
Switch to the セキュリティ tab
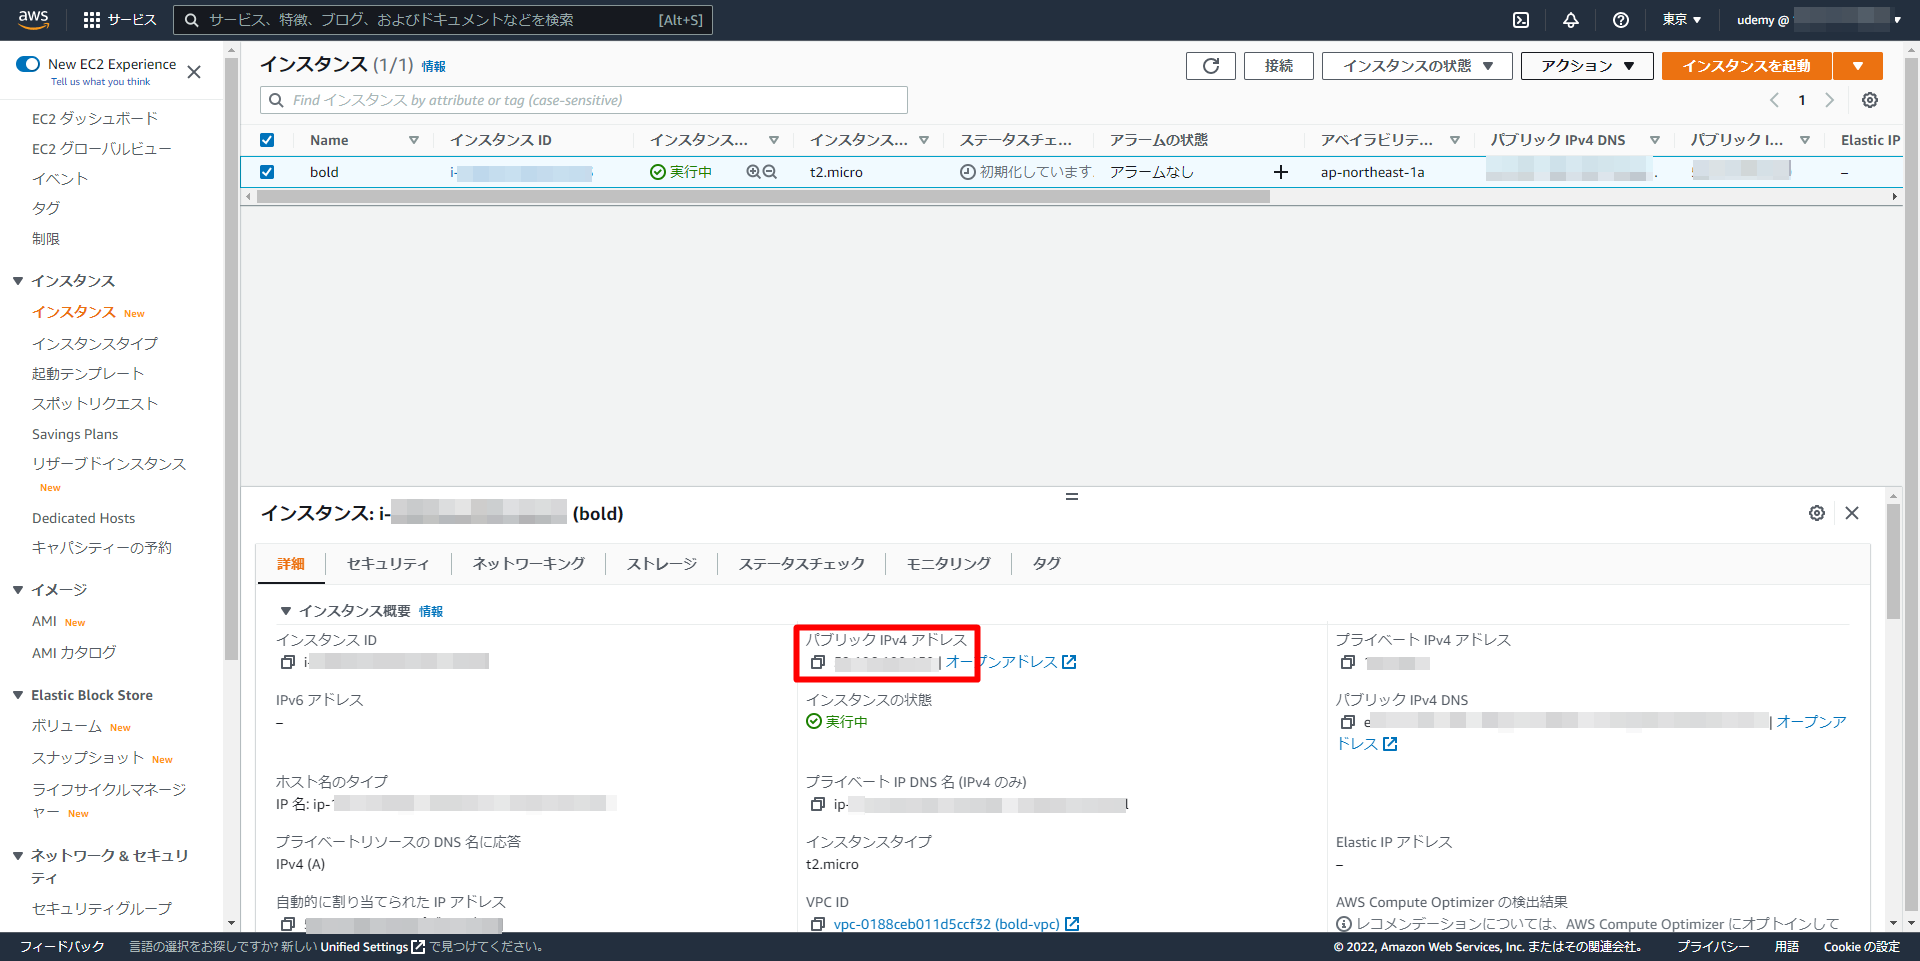(x=388, y=564)
